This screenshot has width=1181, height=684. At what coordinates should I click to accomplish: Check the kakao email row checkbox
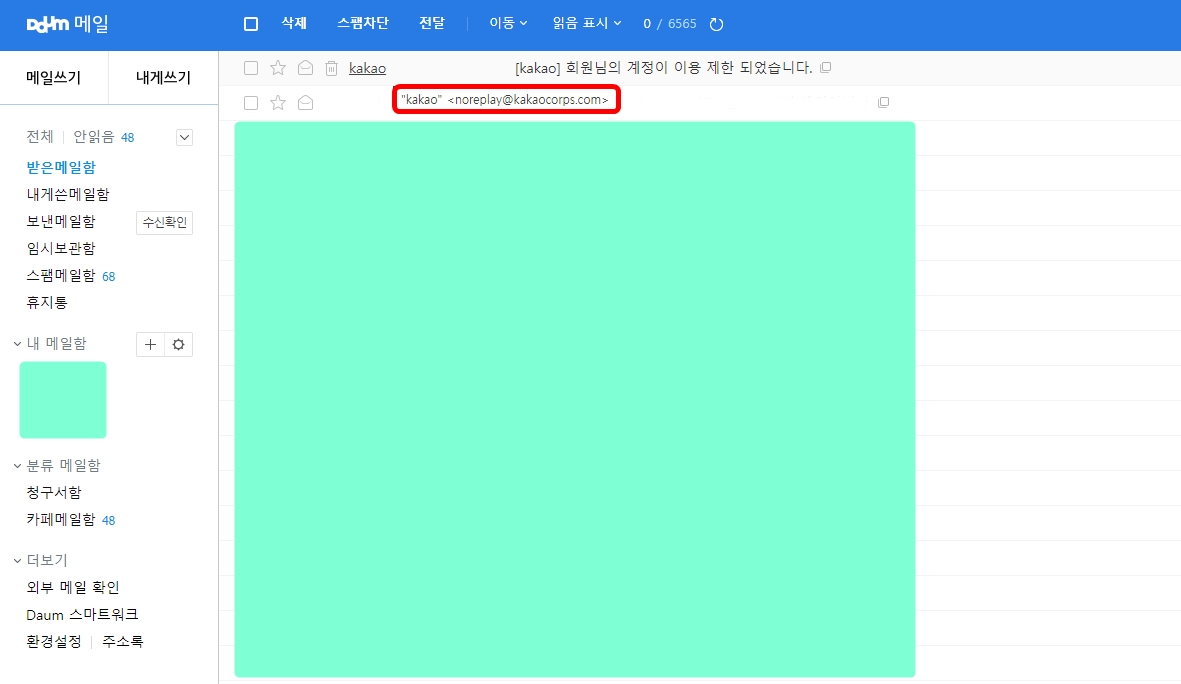coord(251,68)
